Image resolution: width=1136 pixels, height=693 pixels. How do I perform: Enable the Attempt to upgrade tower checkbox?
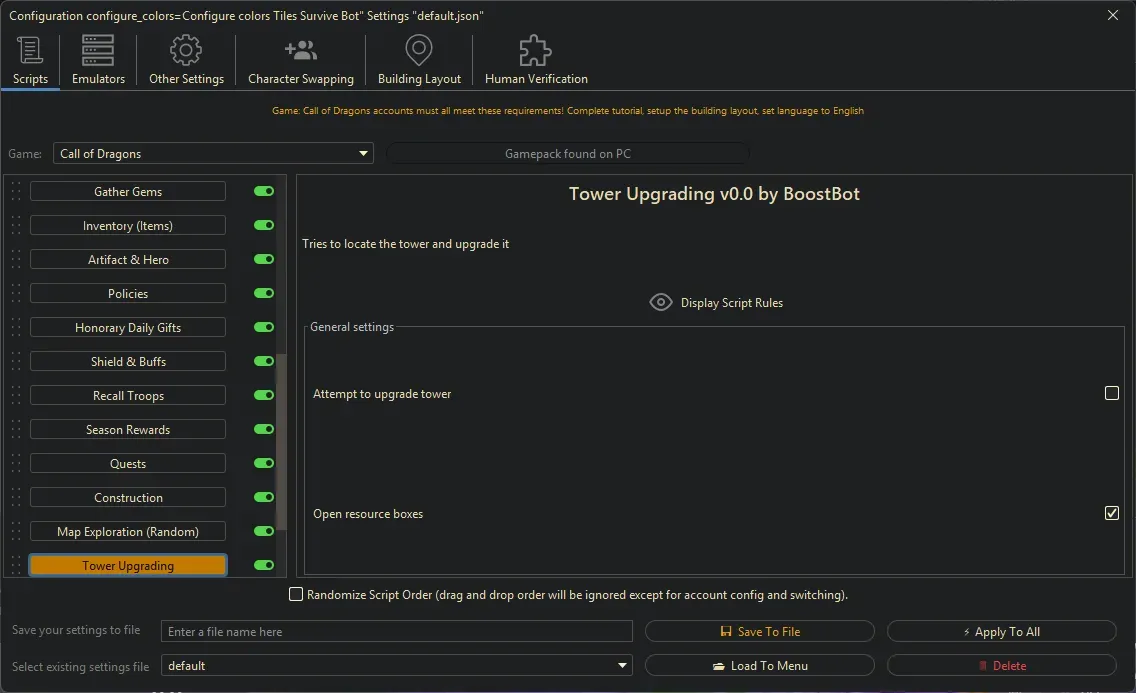click(1111, 394)
